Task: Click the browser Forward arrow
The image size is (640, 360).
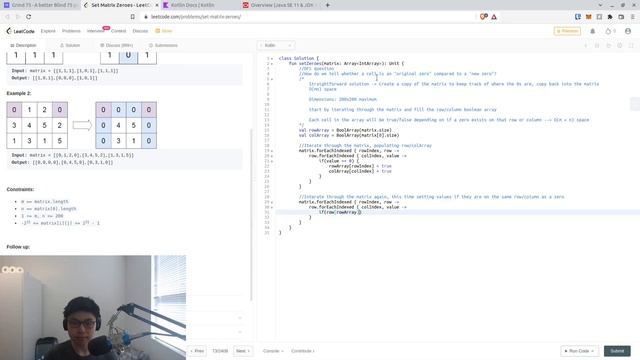Action: [x=18, y=17]
